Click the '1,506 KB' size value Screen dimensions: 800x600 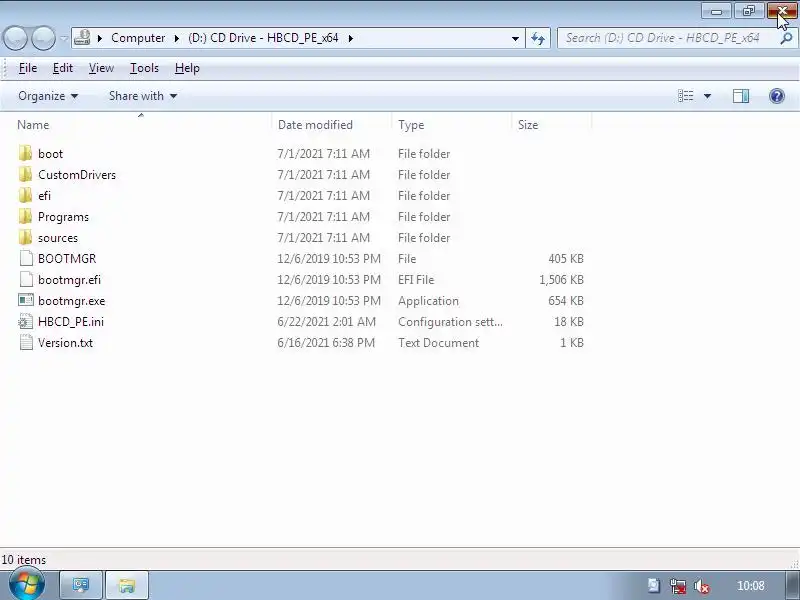[x=561, y=280]
